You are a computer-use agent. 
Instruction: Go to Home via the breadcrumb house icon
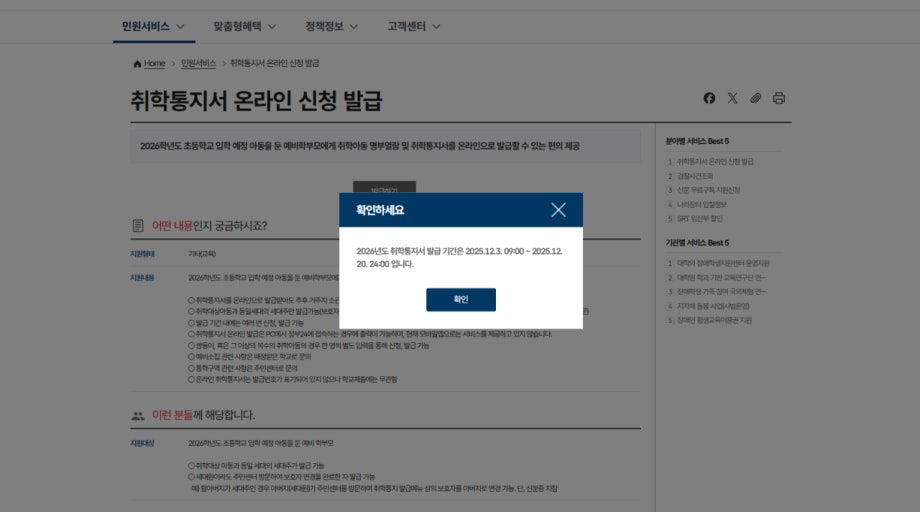(x=137, y=63)
